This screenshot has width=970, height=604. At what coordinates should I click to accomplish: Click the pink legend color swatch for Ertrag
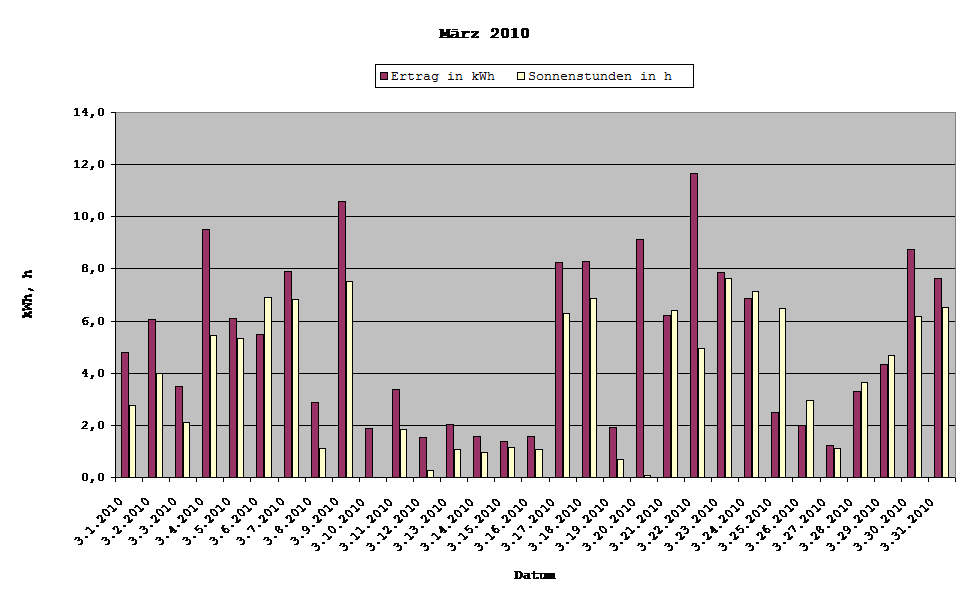click(x=383, y=75)
